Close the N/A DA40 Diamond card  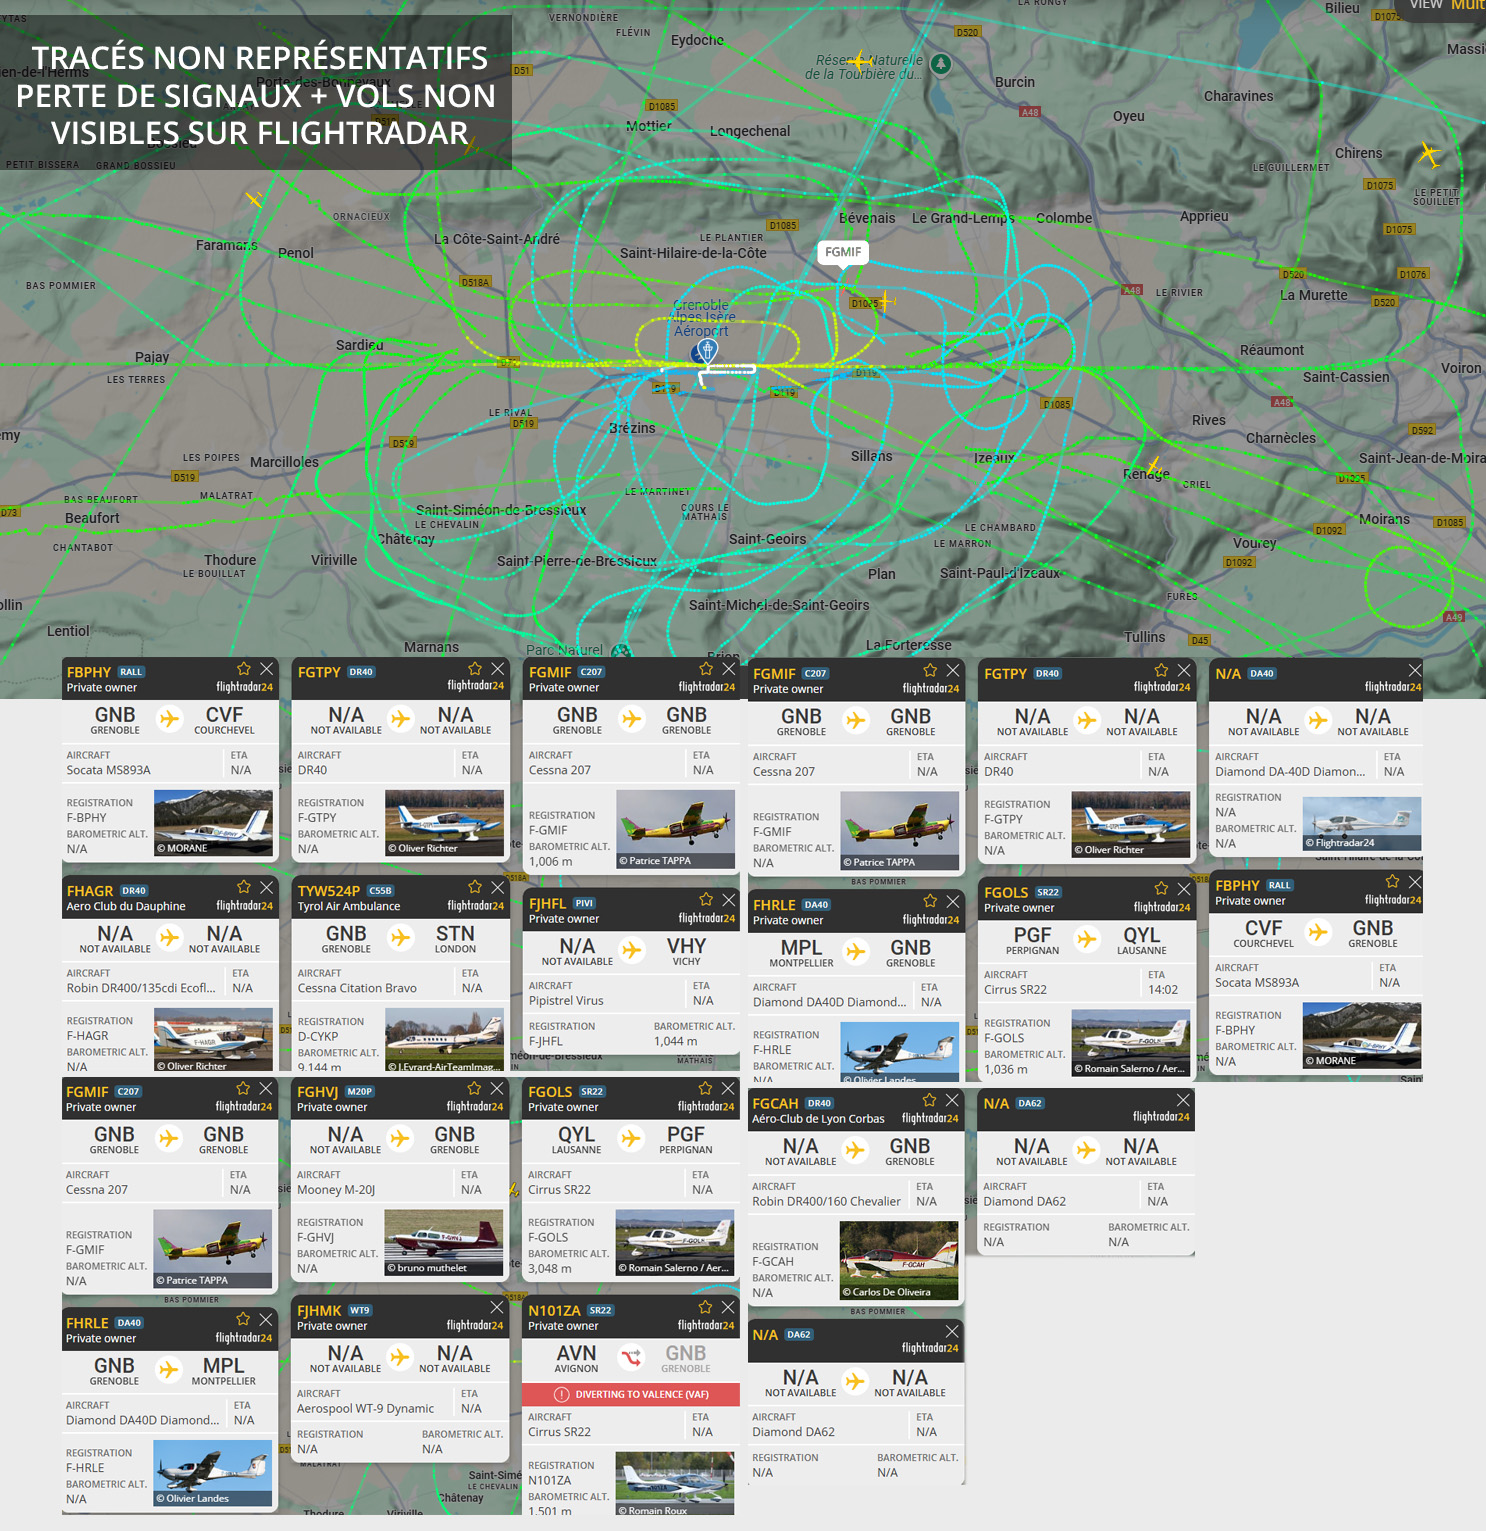pos(1415,670)
